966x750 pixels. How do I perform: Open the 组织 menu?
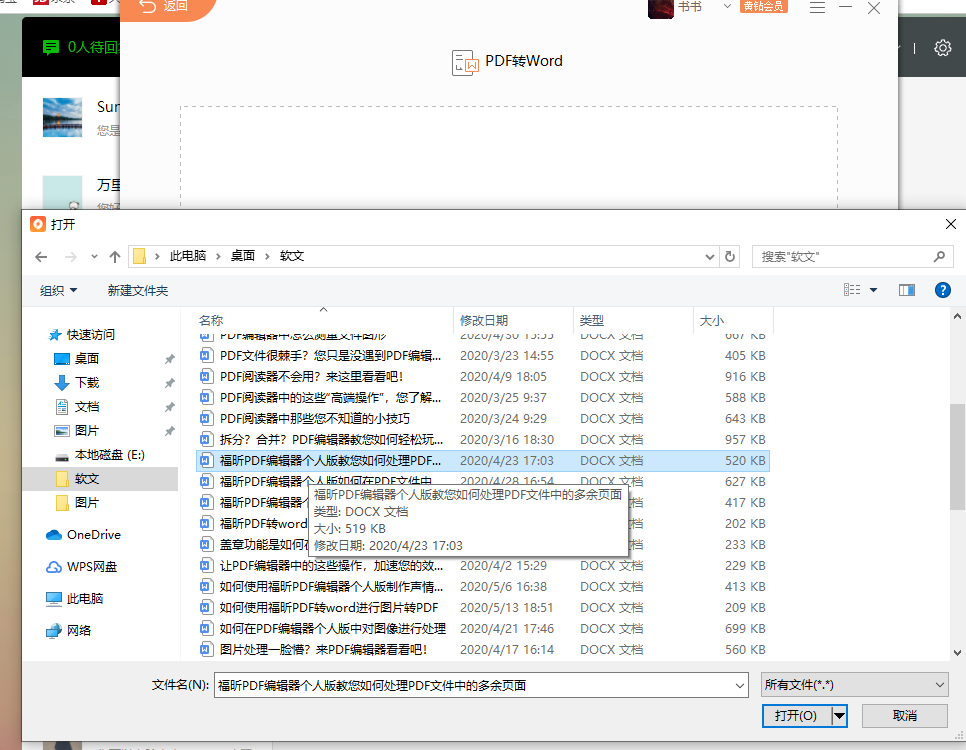pyautogui.click(x=51, y=289)
